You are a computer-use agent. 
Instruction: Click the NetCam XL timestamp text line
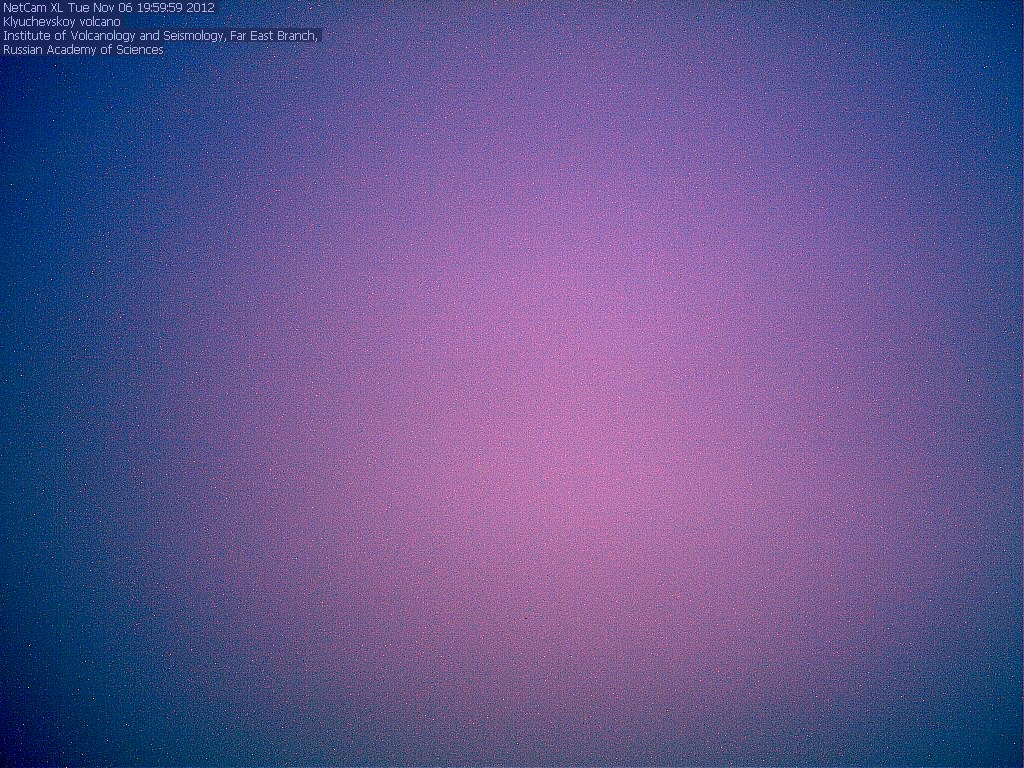click(108, 8)
